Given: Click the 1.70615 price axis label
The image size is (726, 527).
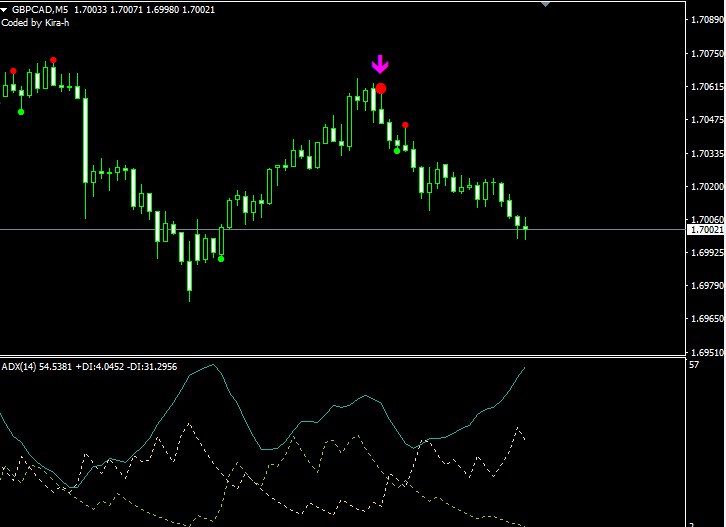Looking at the screenshot, I should click(x=707, y=87).
